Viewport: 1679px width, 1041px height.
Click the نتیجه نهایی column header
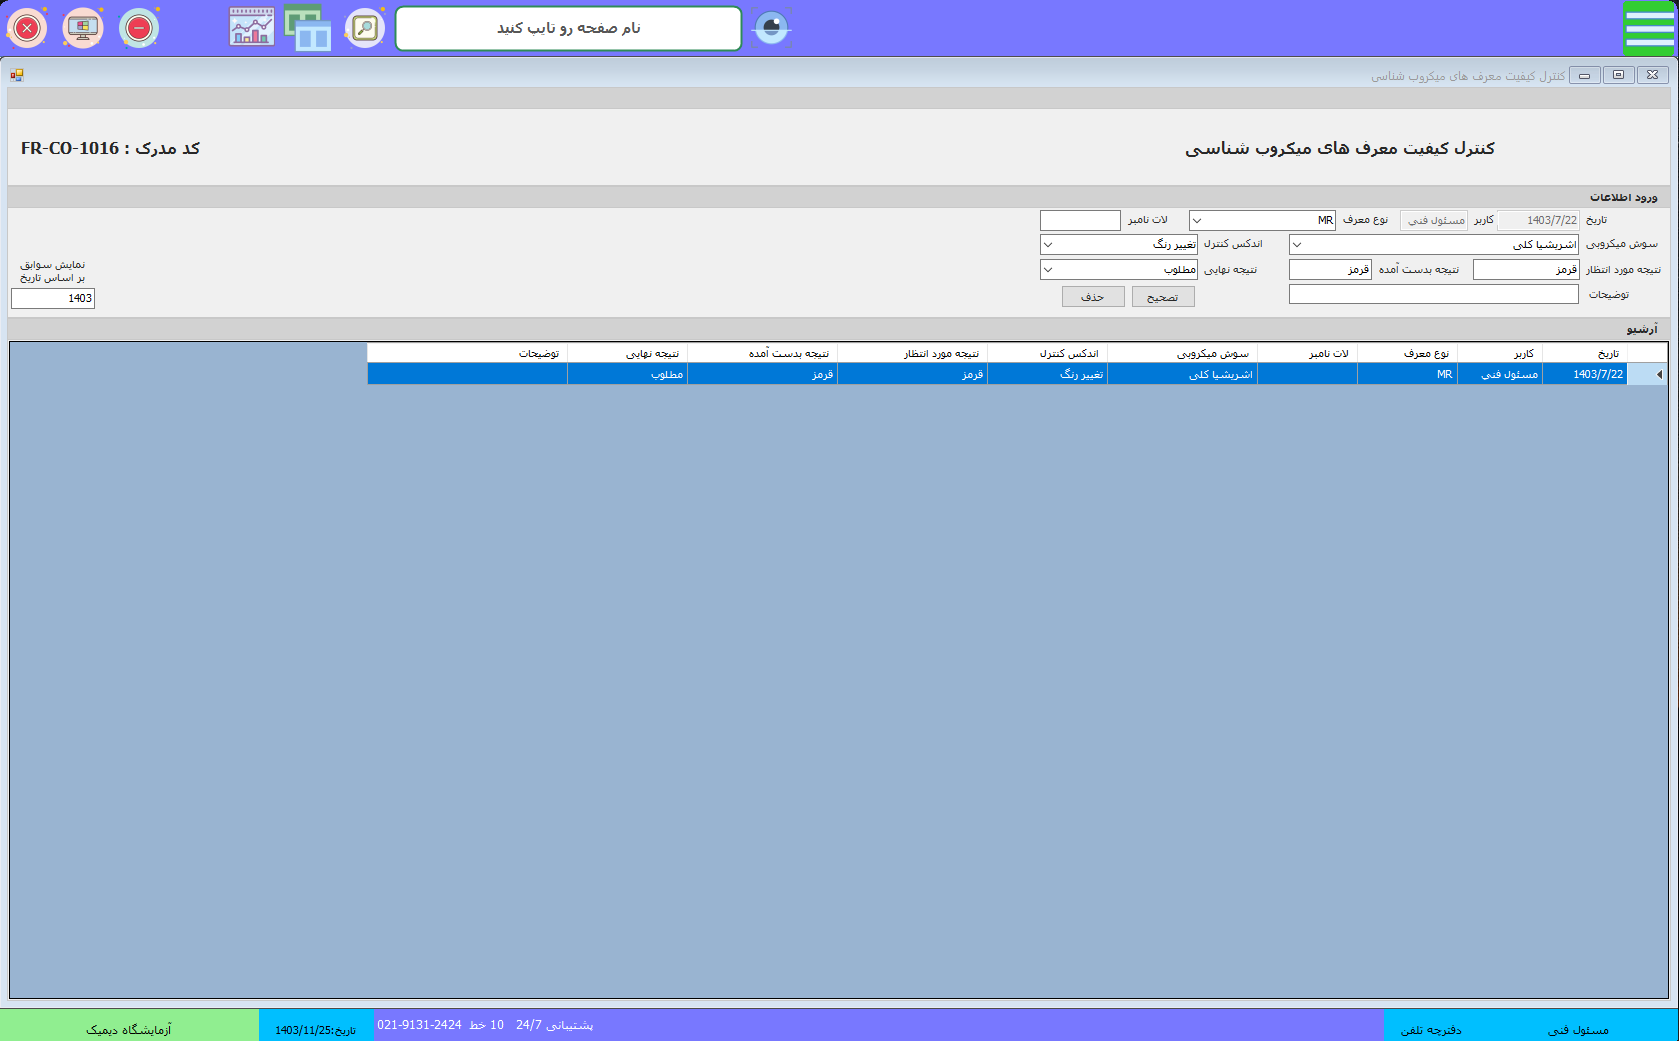[627, 353]
